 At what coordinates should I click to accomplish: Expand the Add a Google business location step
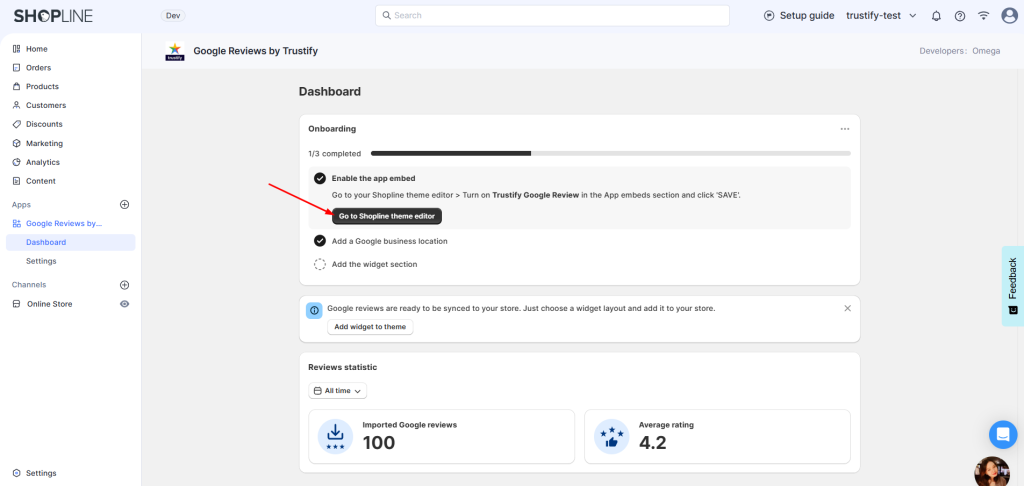point(389,241)
